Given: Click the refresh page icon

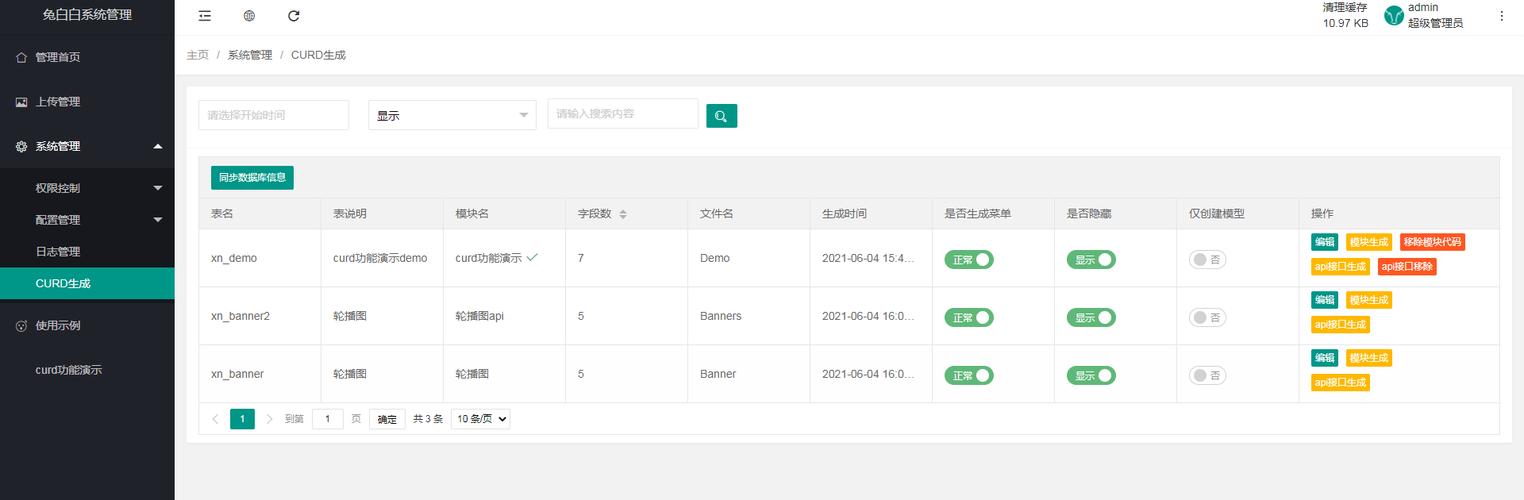Looking at the screenshot, I should pyautogui.click(x=293, y=16).
